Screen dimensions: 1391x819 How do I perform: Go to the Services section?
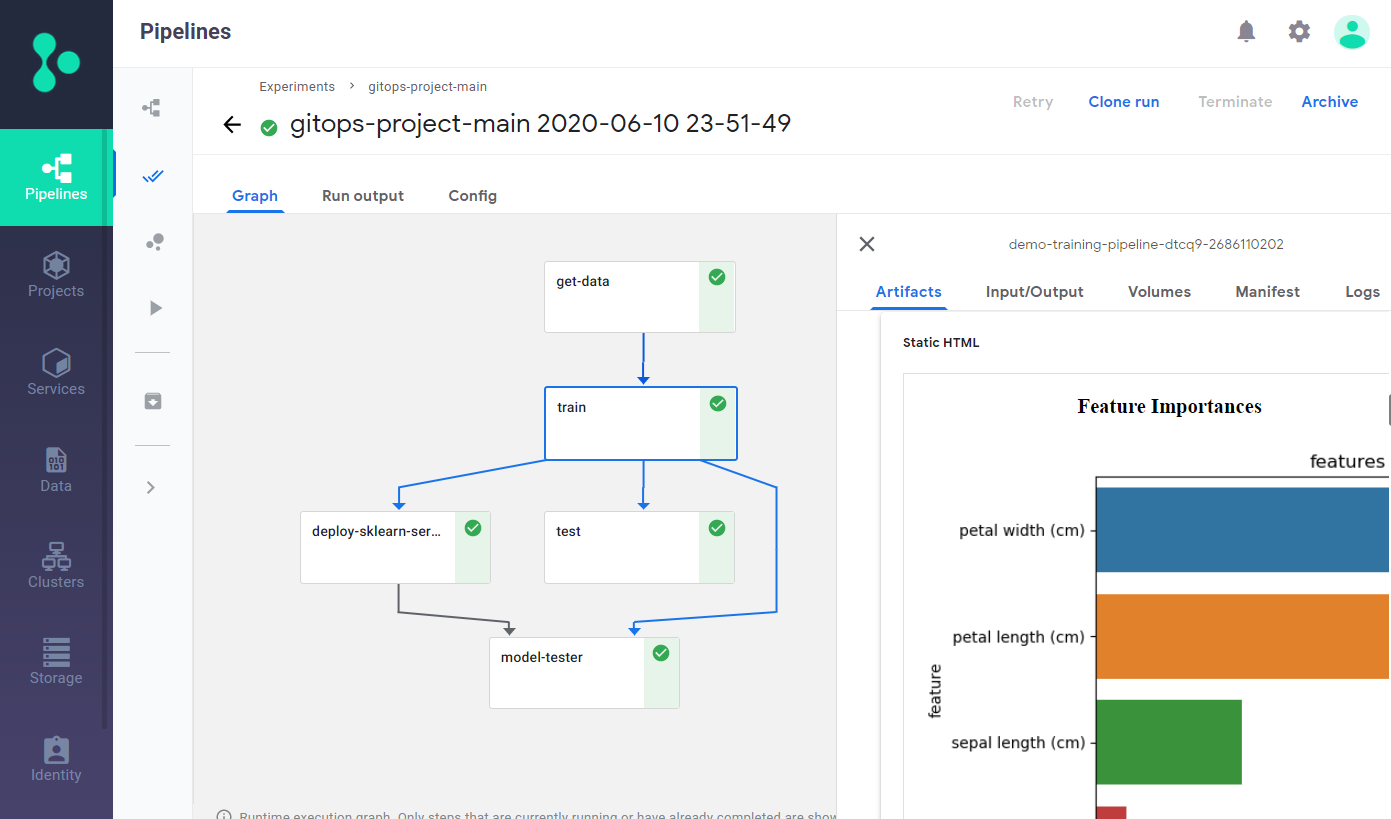click(56, 372)
